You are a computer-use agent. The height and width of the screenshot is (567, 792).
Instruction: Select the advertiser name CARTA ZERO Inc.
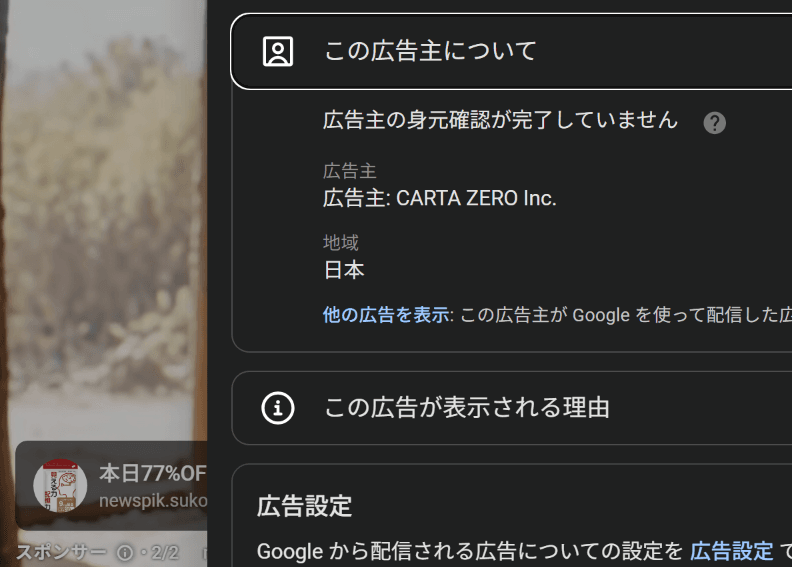(x=476, y=198)
